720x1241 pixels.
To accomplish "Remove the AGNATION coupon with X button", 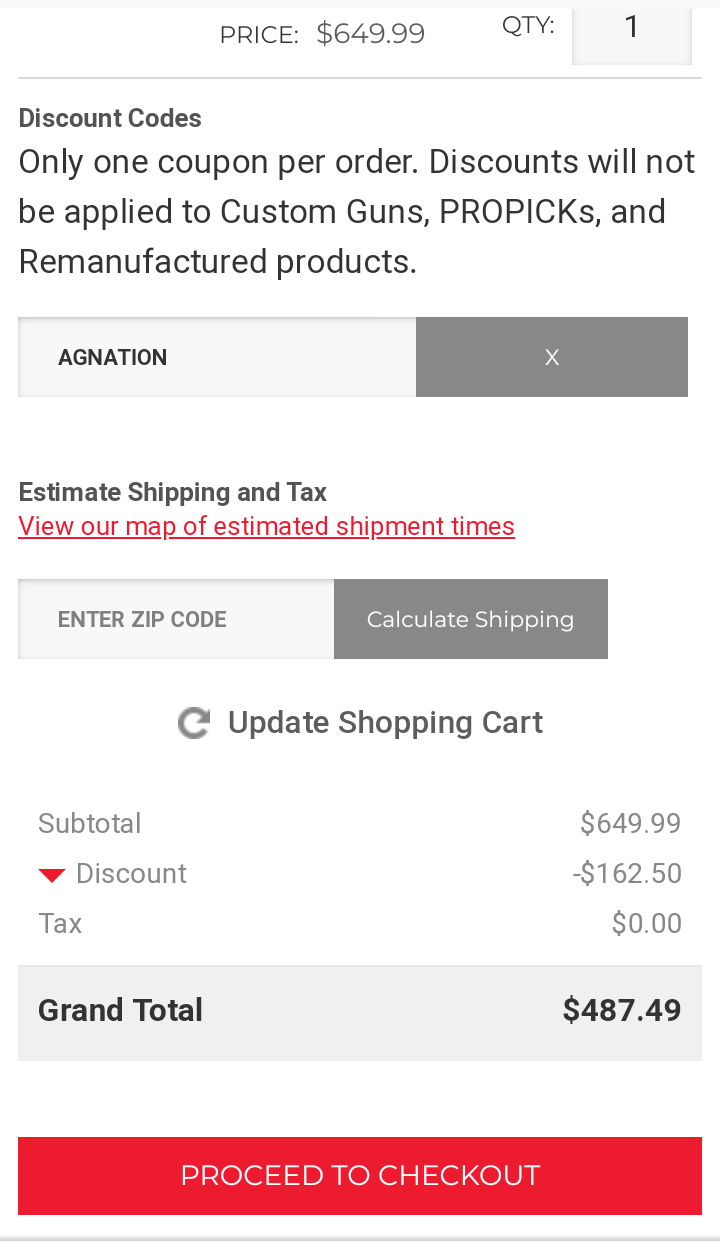I will click(x=552, y=357).
